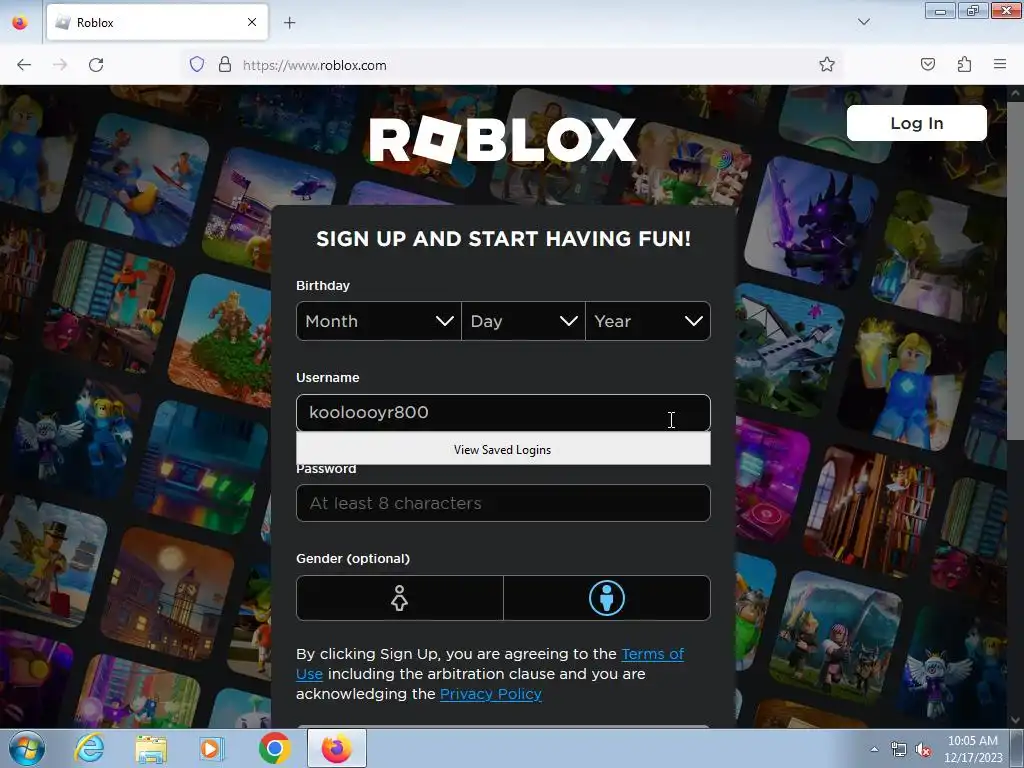
Task: Show hidden system tray icons
Action: [874, 749]
